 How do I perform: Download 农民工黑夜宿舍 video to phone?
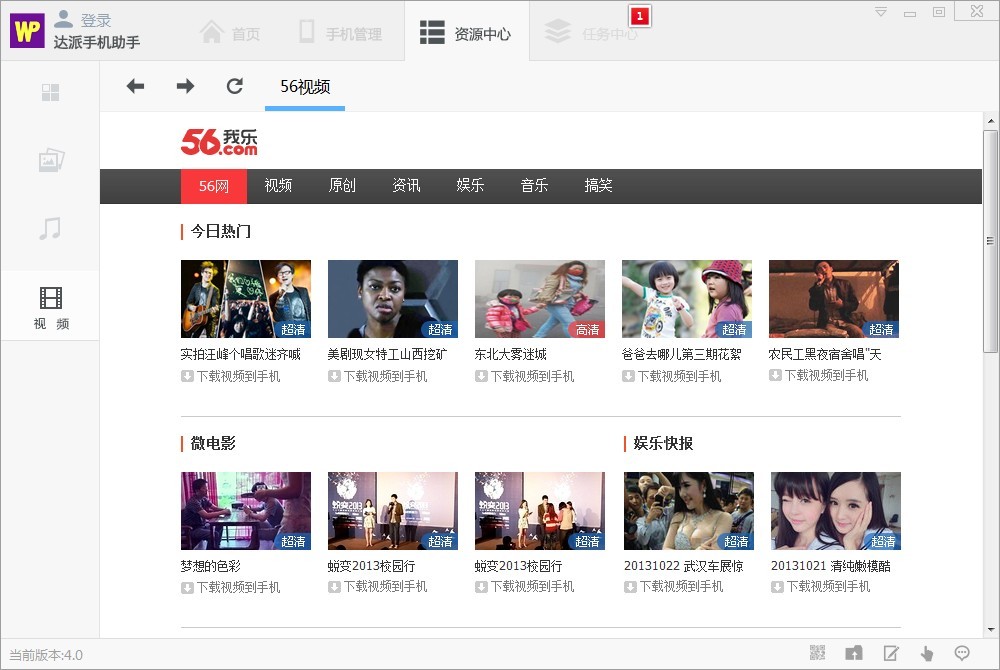pos(819,375)
